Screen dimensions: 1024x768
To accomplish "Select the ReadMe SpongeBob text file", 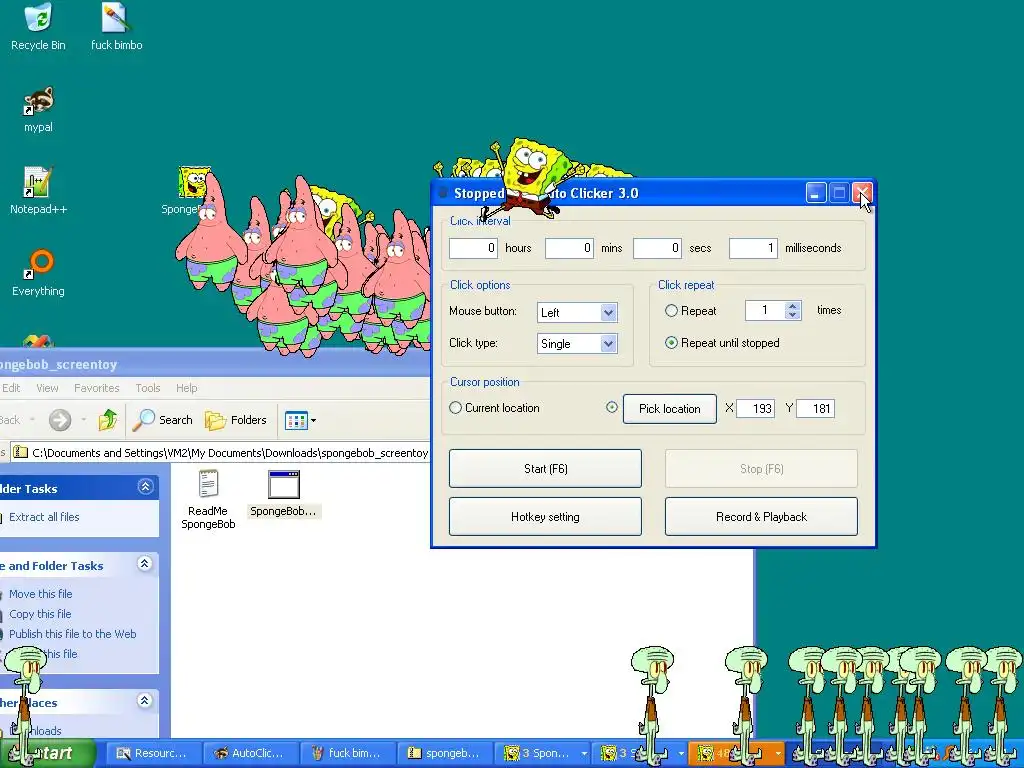I will 208,500.
